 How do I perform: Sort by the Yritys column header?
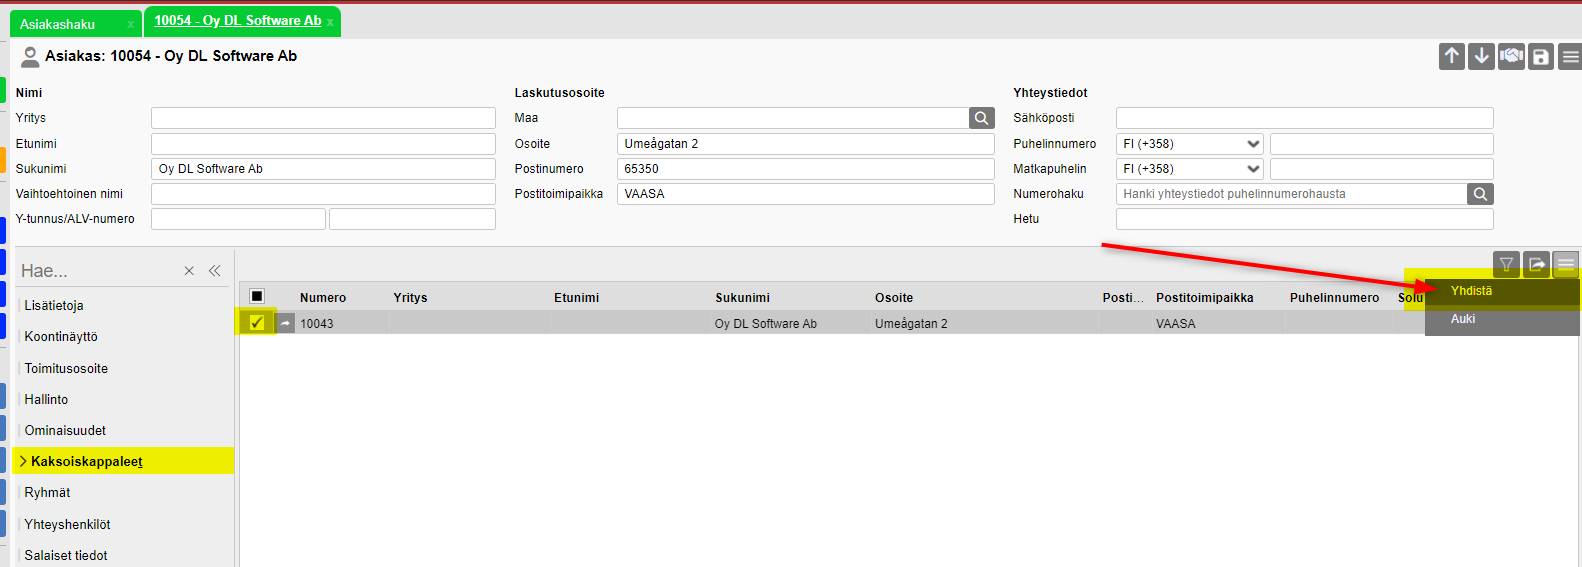(x=410, y=298)
